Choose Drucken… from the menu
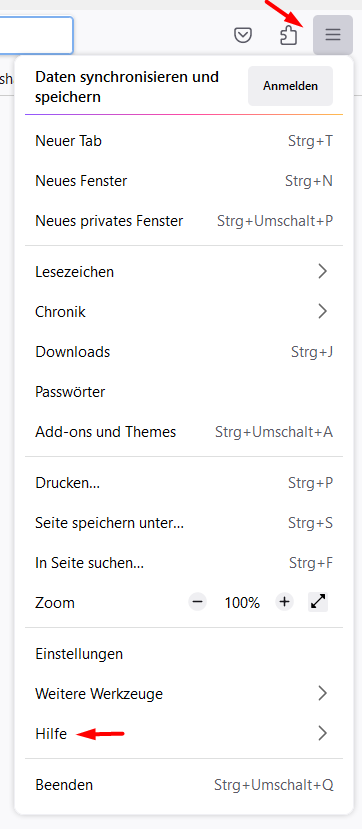Image resolution: width=362 pixels, height=829 pixels. [184, 482]
